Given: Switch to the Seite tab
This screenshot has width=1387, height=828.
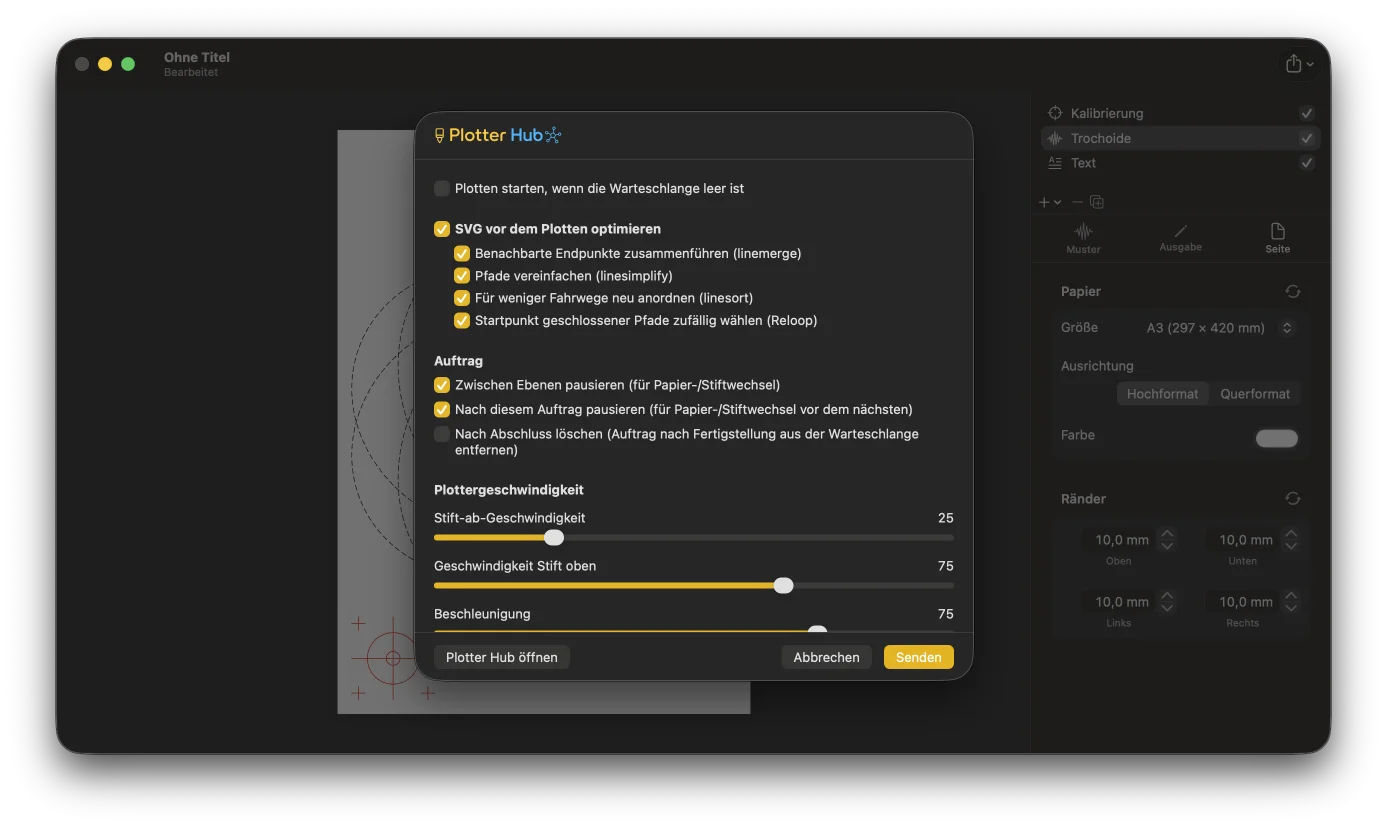Looking at the screenshot, I should pyautogui.click(x=1278, y=238).
